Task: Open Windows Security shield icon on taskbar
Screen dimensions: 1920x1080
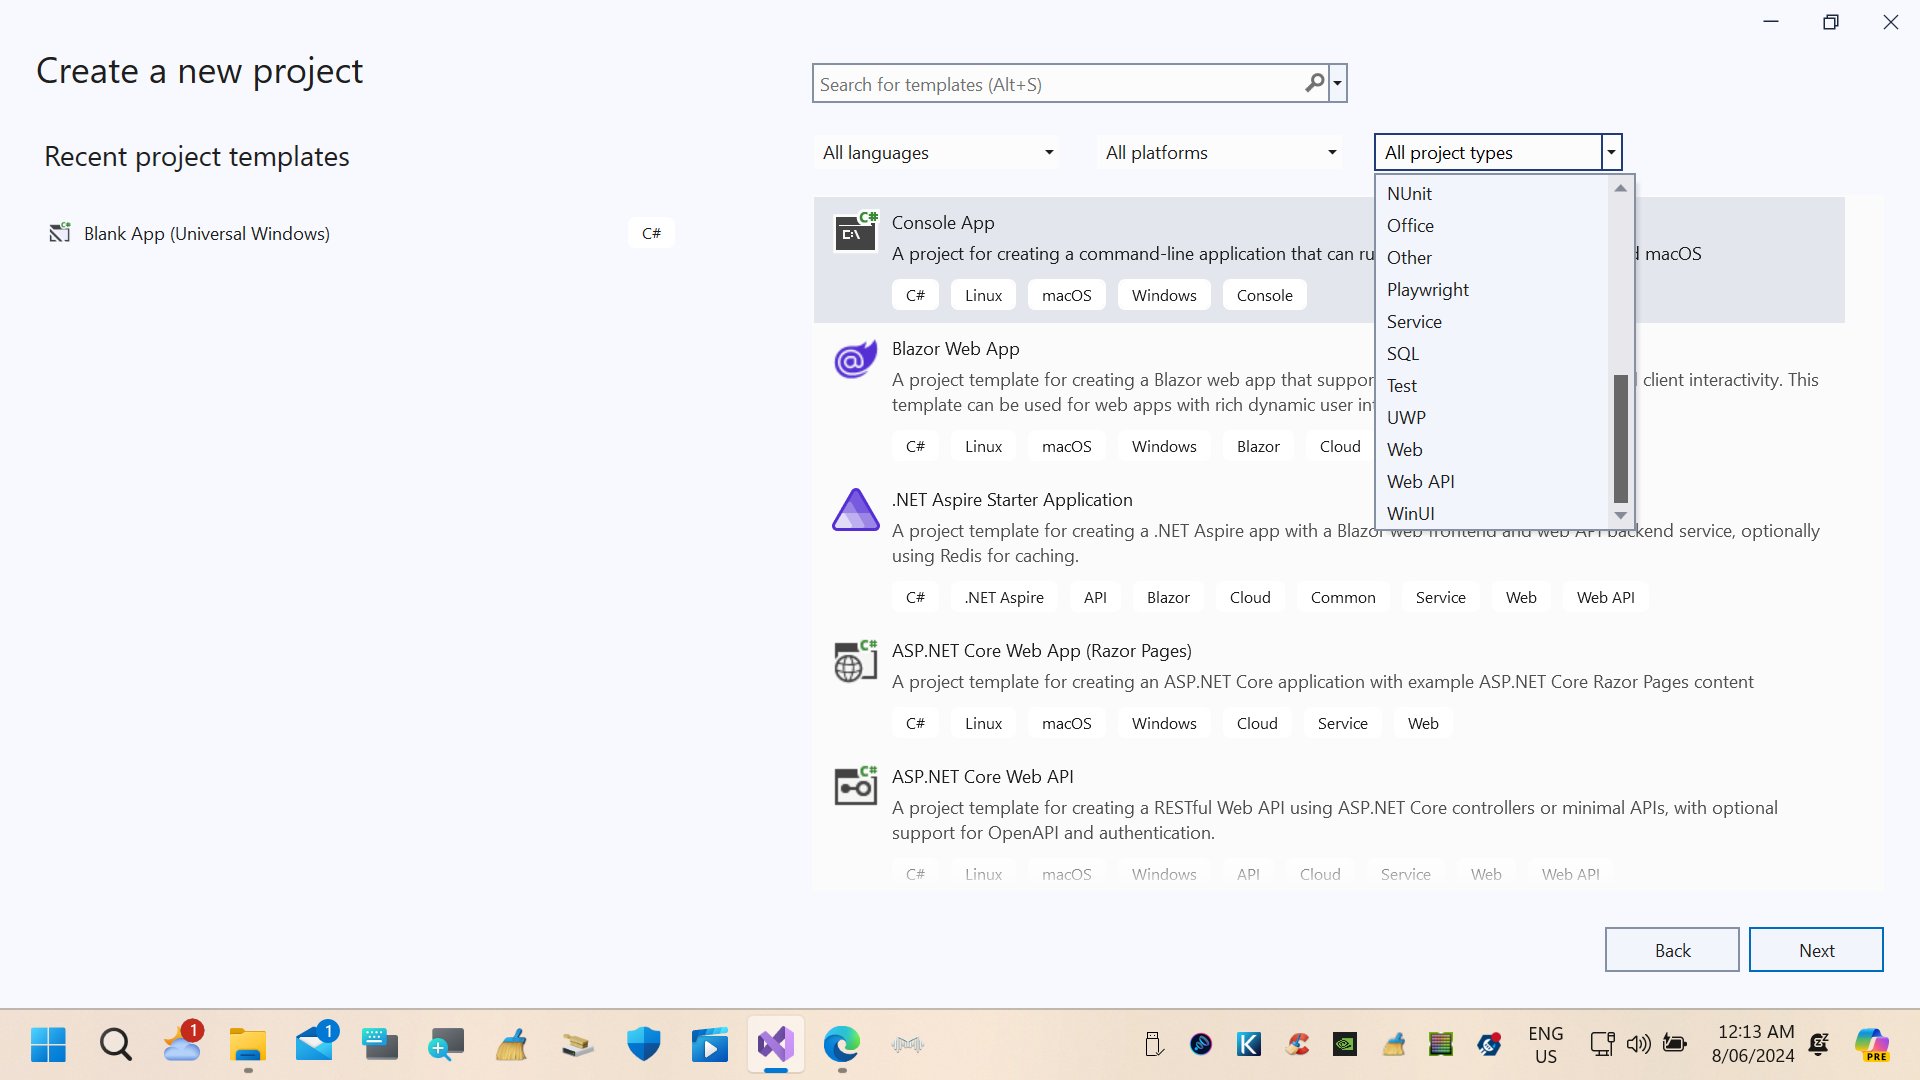Action: pos(643,1045)
